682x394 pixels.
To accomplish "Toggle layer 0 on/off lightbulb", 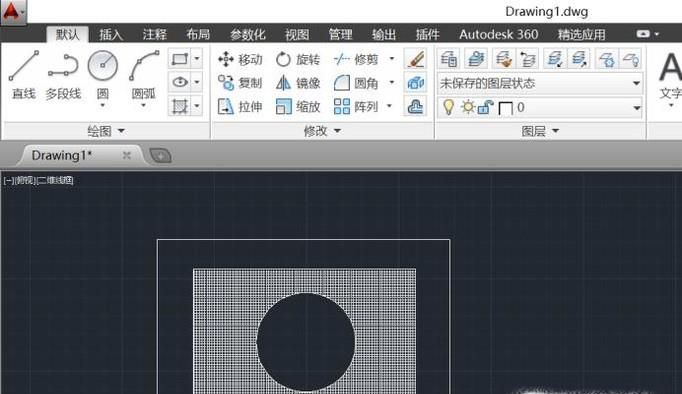I will coord(448,107).
